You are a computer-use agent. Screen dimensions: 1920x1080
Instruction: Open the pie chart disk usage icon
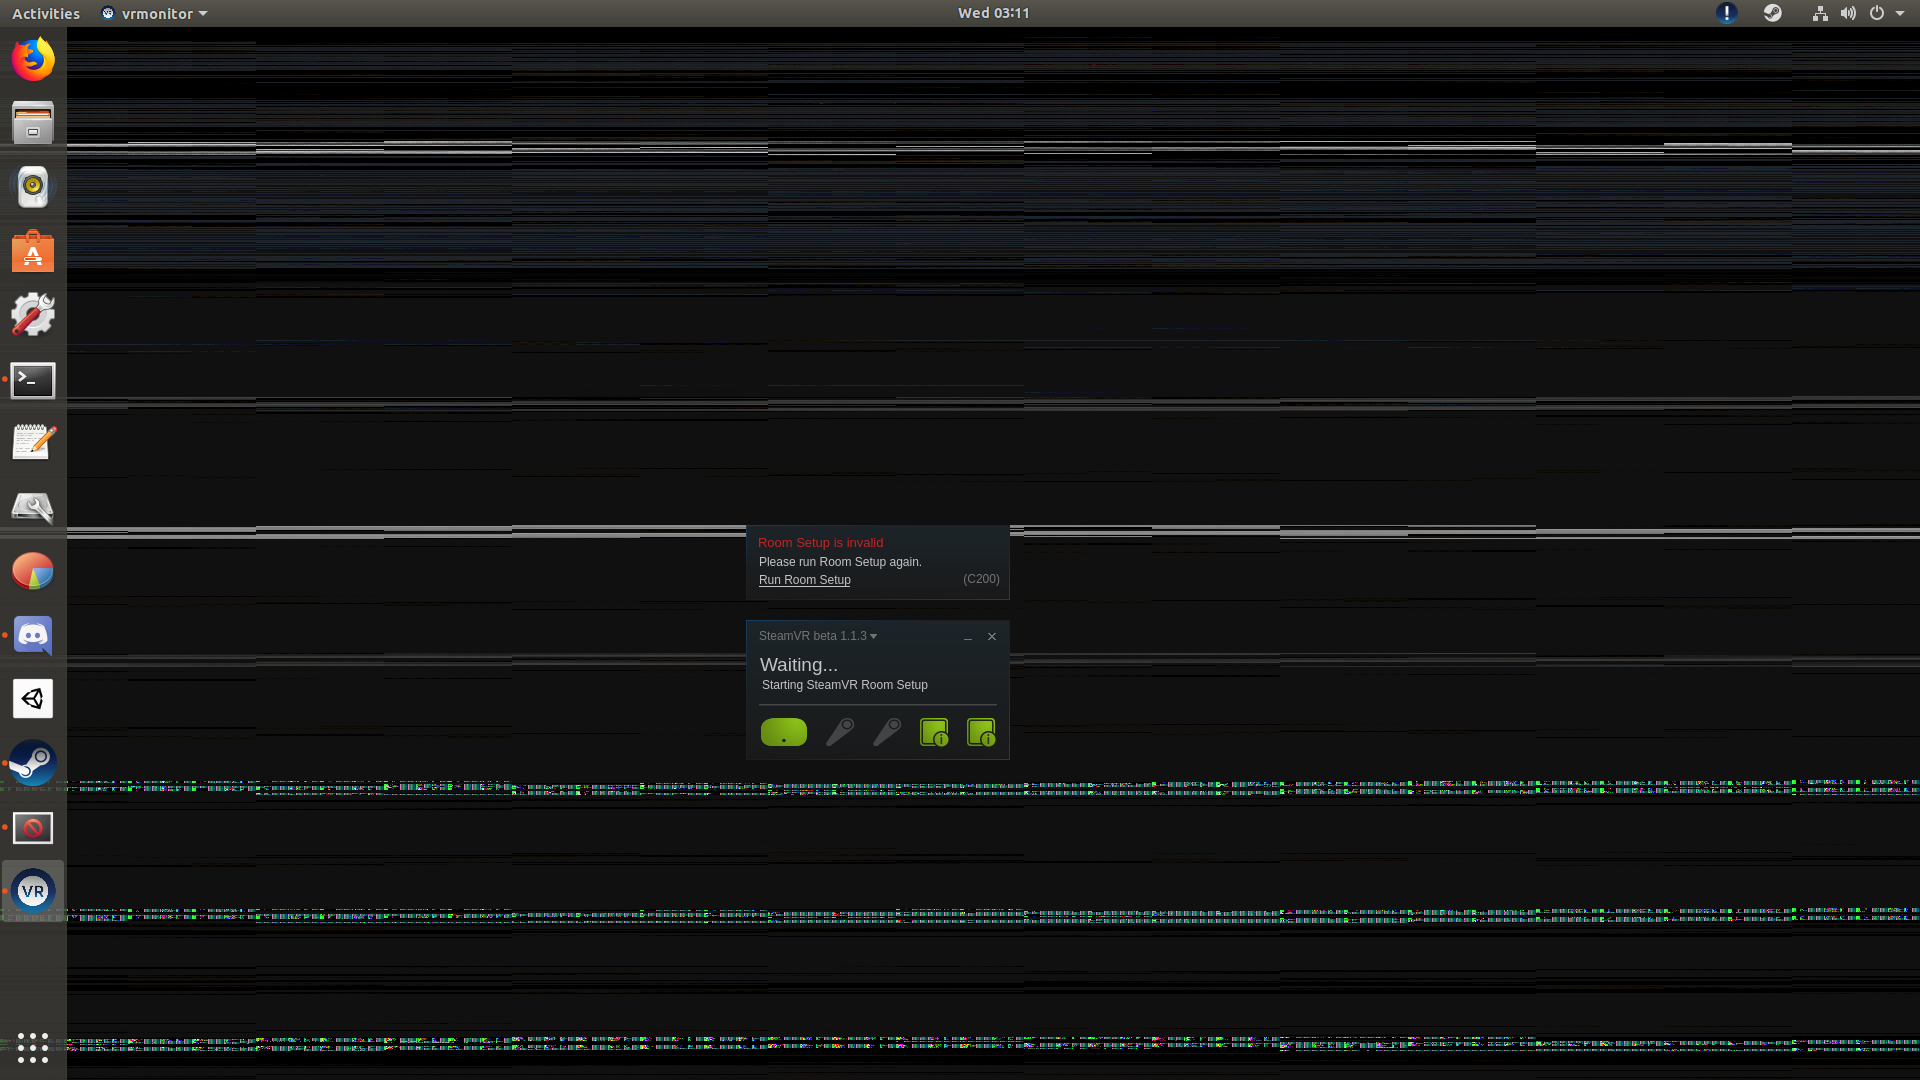pyautogui.click(x=33, y=571)
